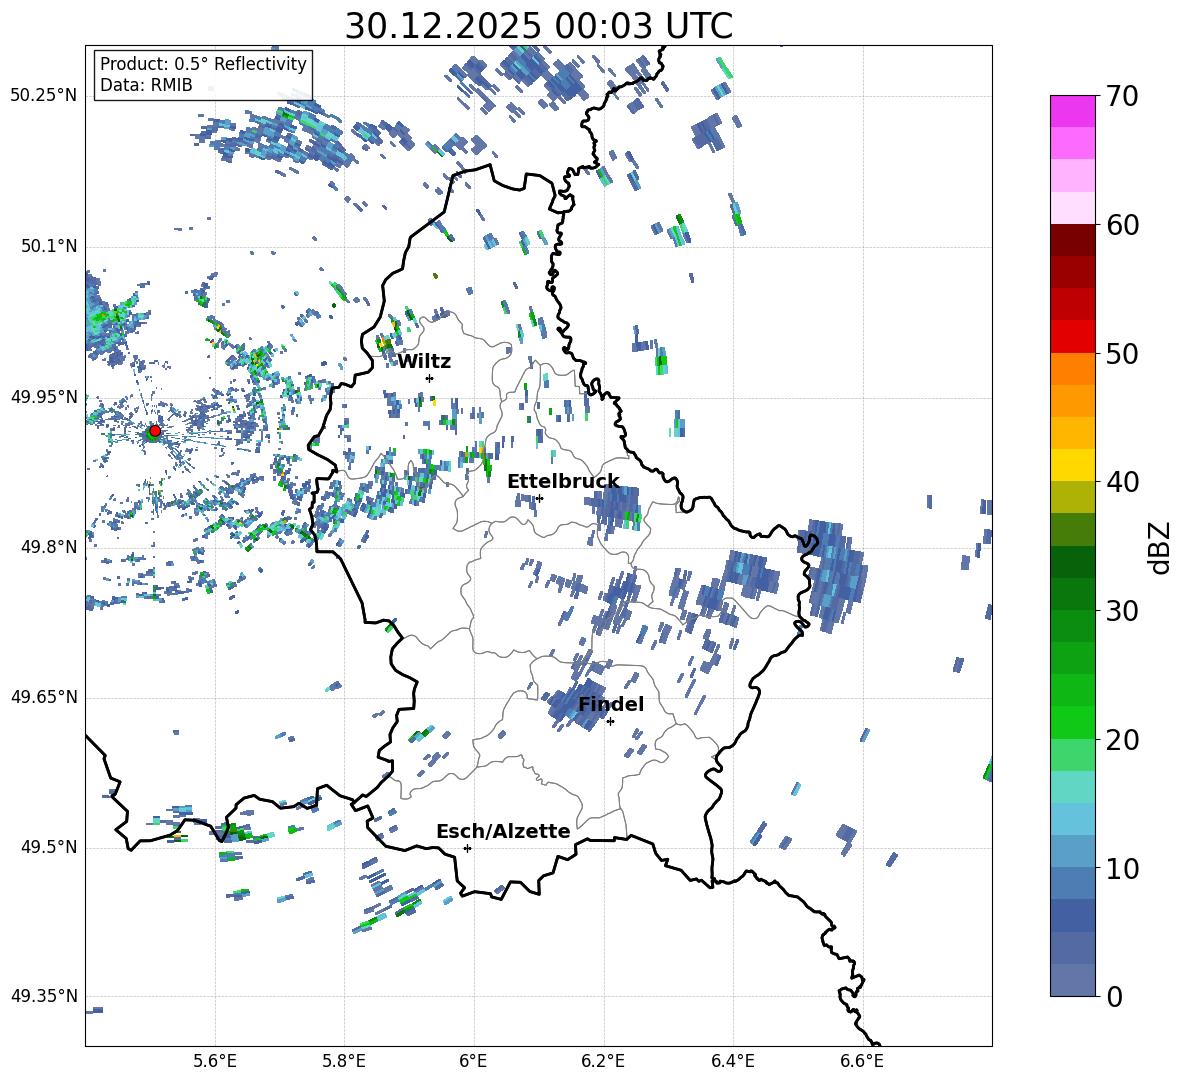Viewport: 1184px width, 1081px height.
Task: Click the 5.6°E longitude label
Action: (x=215, y=1061)
